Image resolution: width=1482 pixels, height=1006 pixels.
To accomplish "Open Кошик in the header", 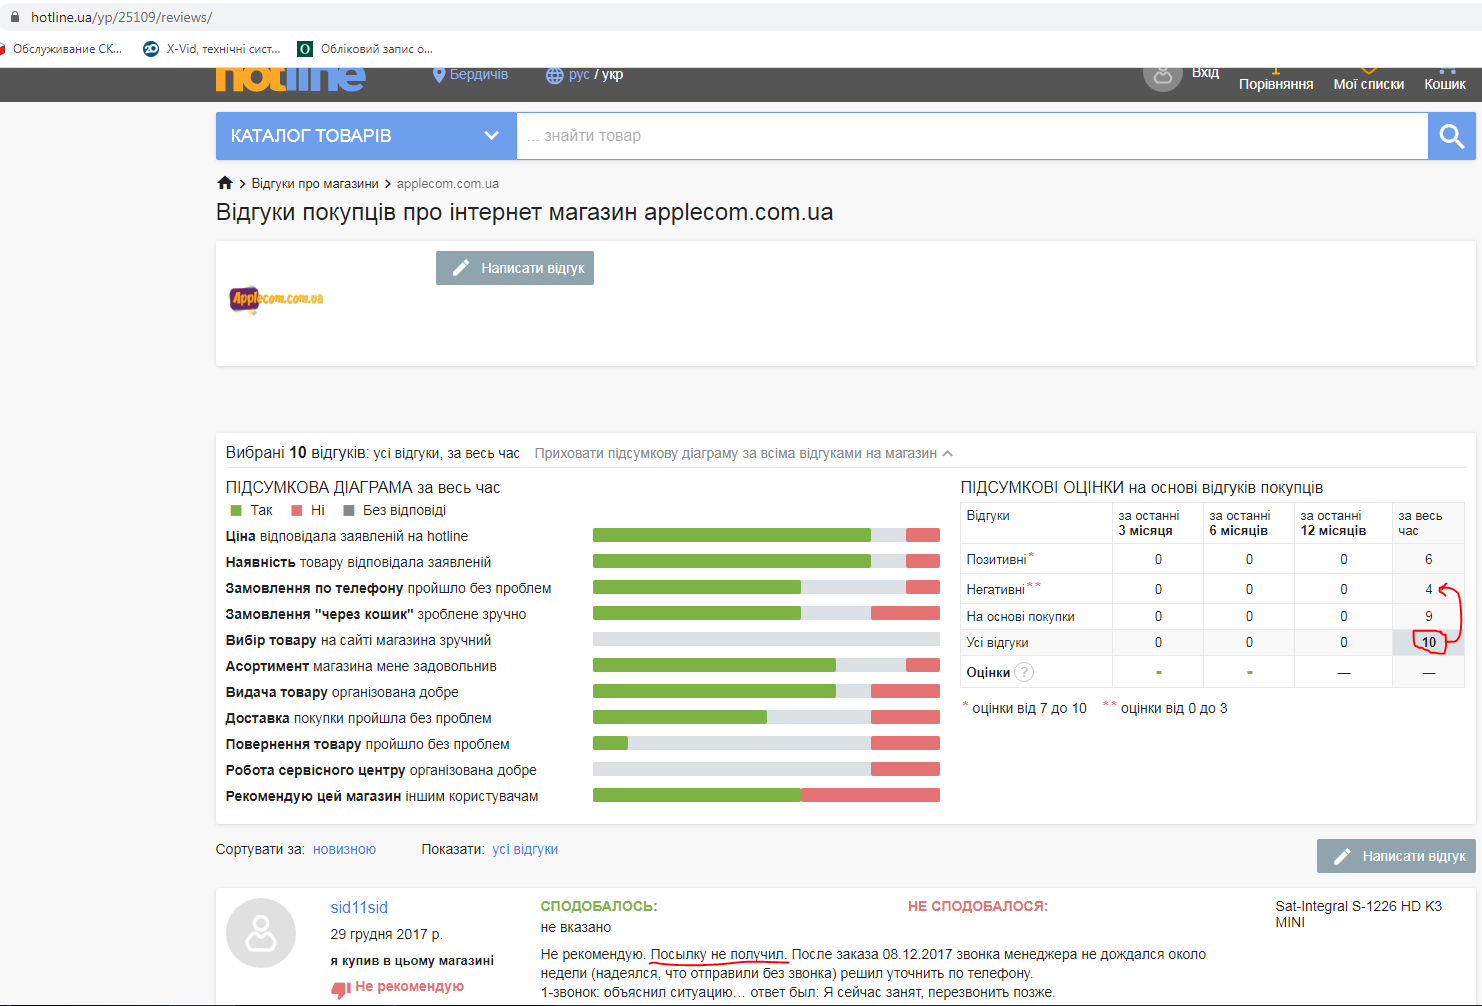I will (x=1445, y=84).
